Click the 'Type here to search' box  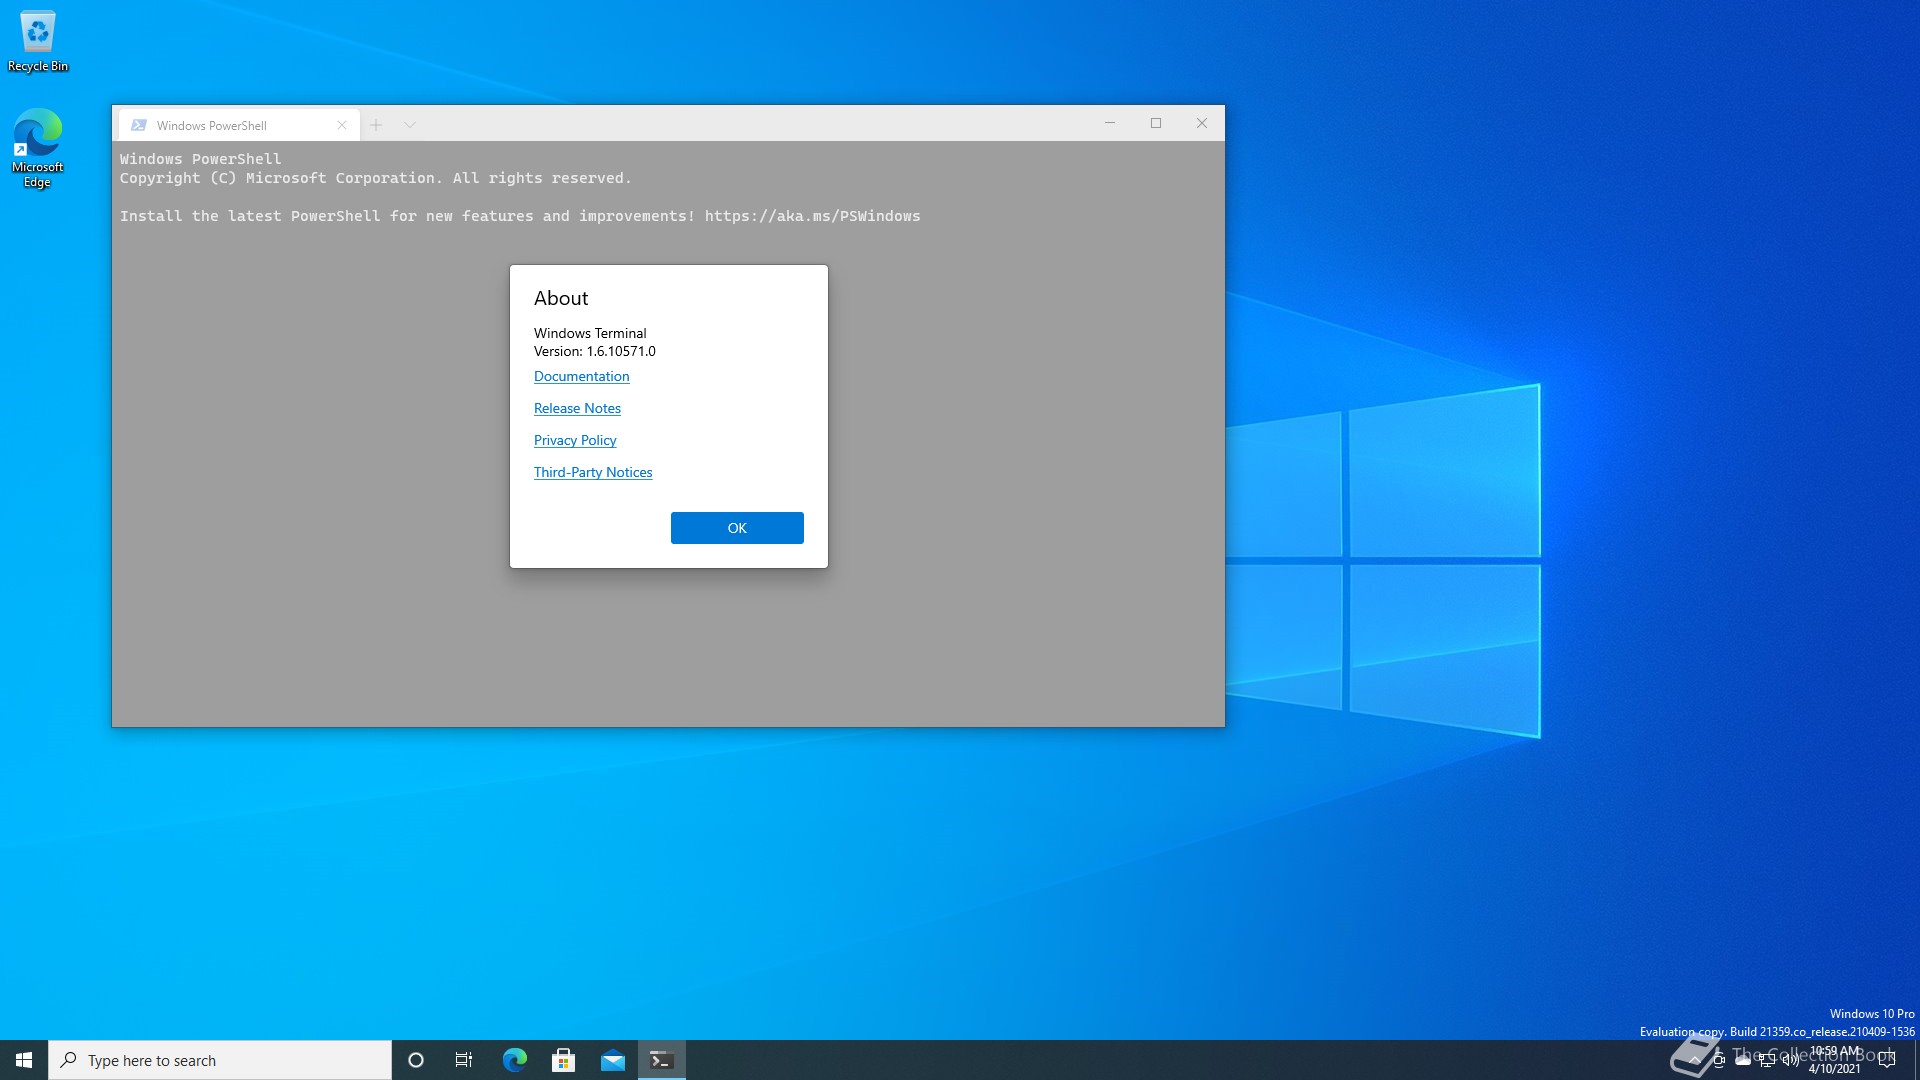point(220,1060)
